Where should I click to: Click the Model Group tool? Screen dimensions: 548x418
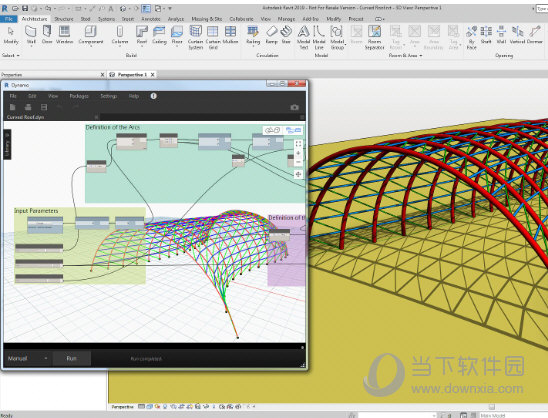click(337, 37)
